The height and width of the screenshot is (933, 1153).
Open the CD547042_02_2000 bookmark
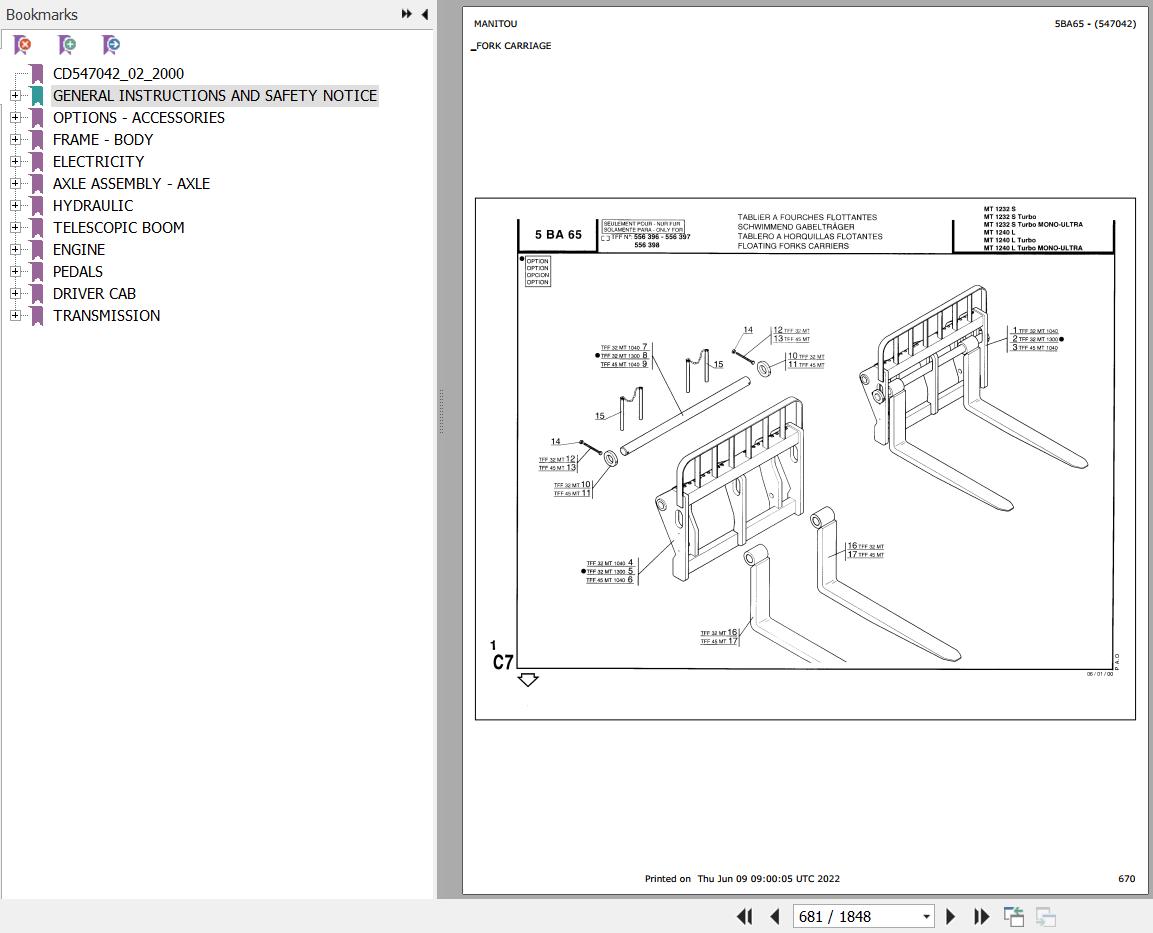click(x=118, y=74)
